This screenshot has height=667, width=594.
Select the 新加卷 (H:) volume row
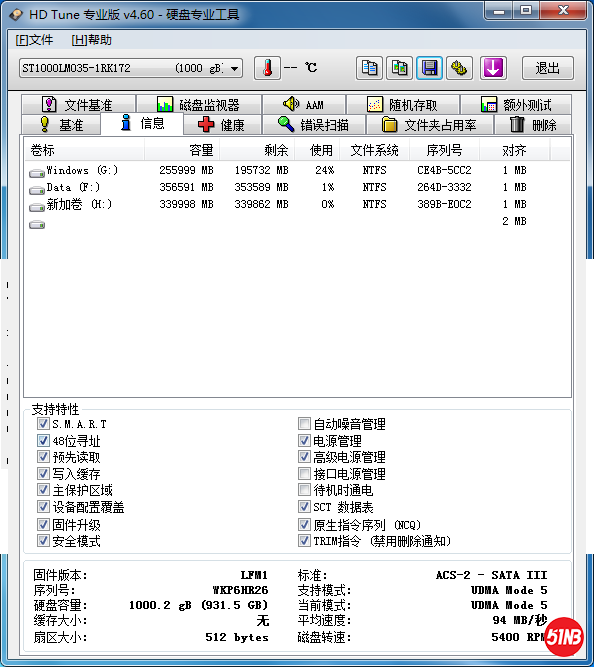297,205
